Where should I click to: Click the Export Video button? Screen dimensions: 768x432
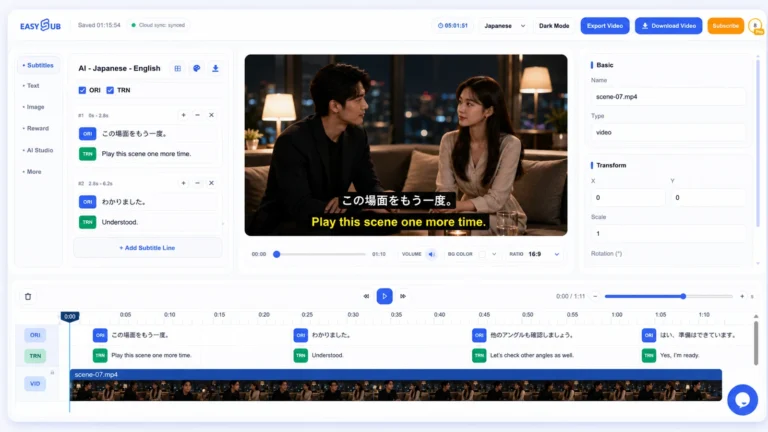click(605, 26)
